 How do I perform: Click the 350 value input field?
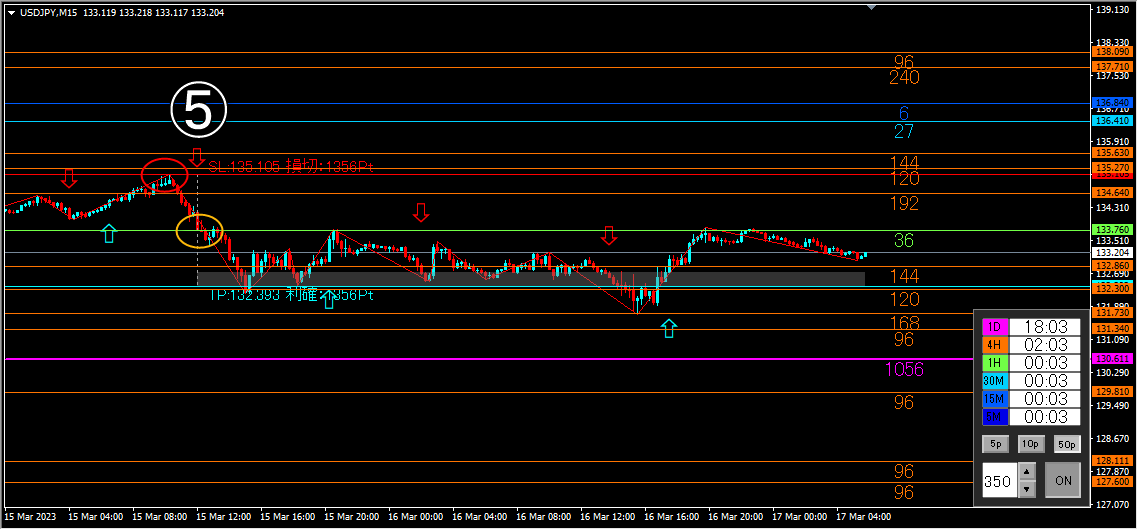(999, 480)
